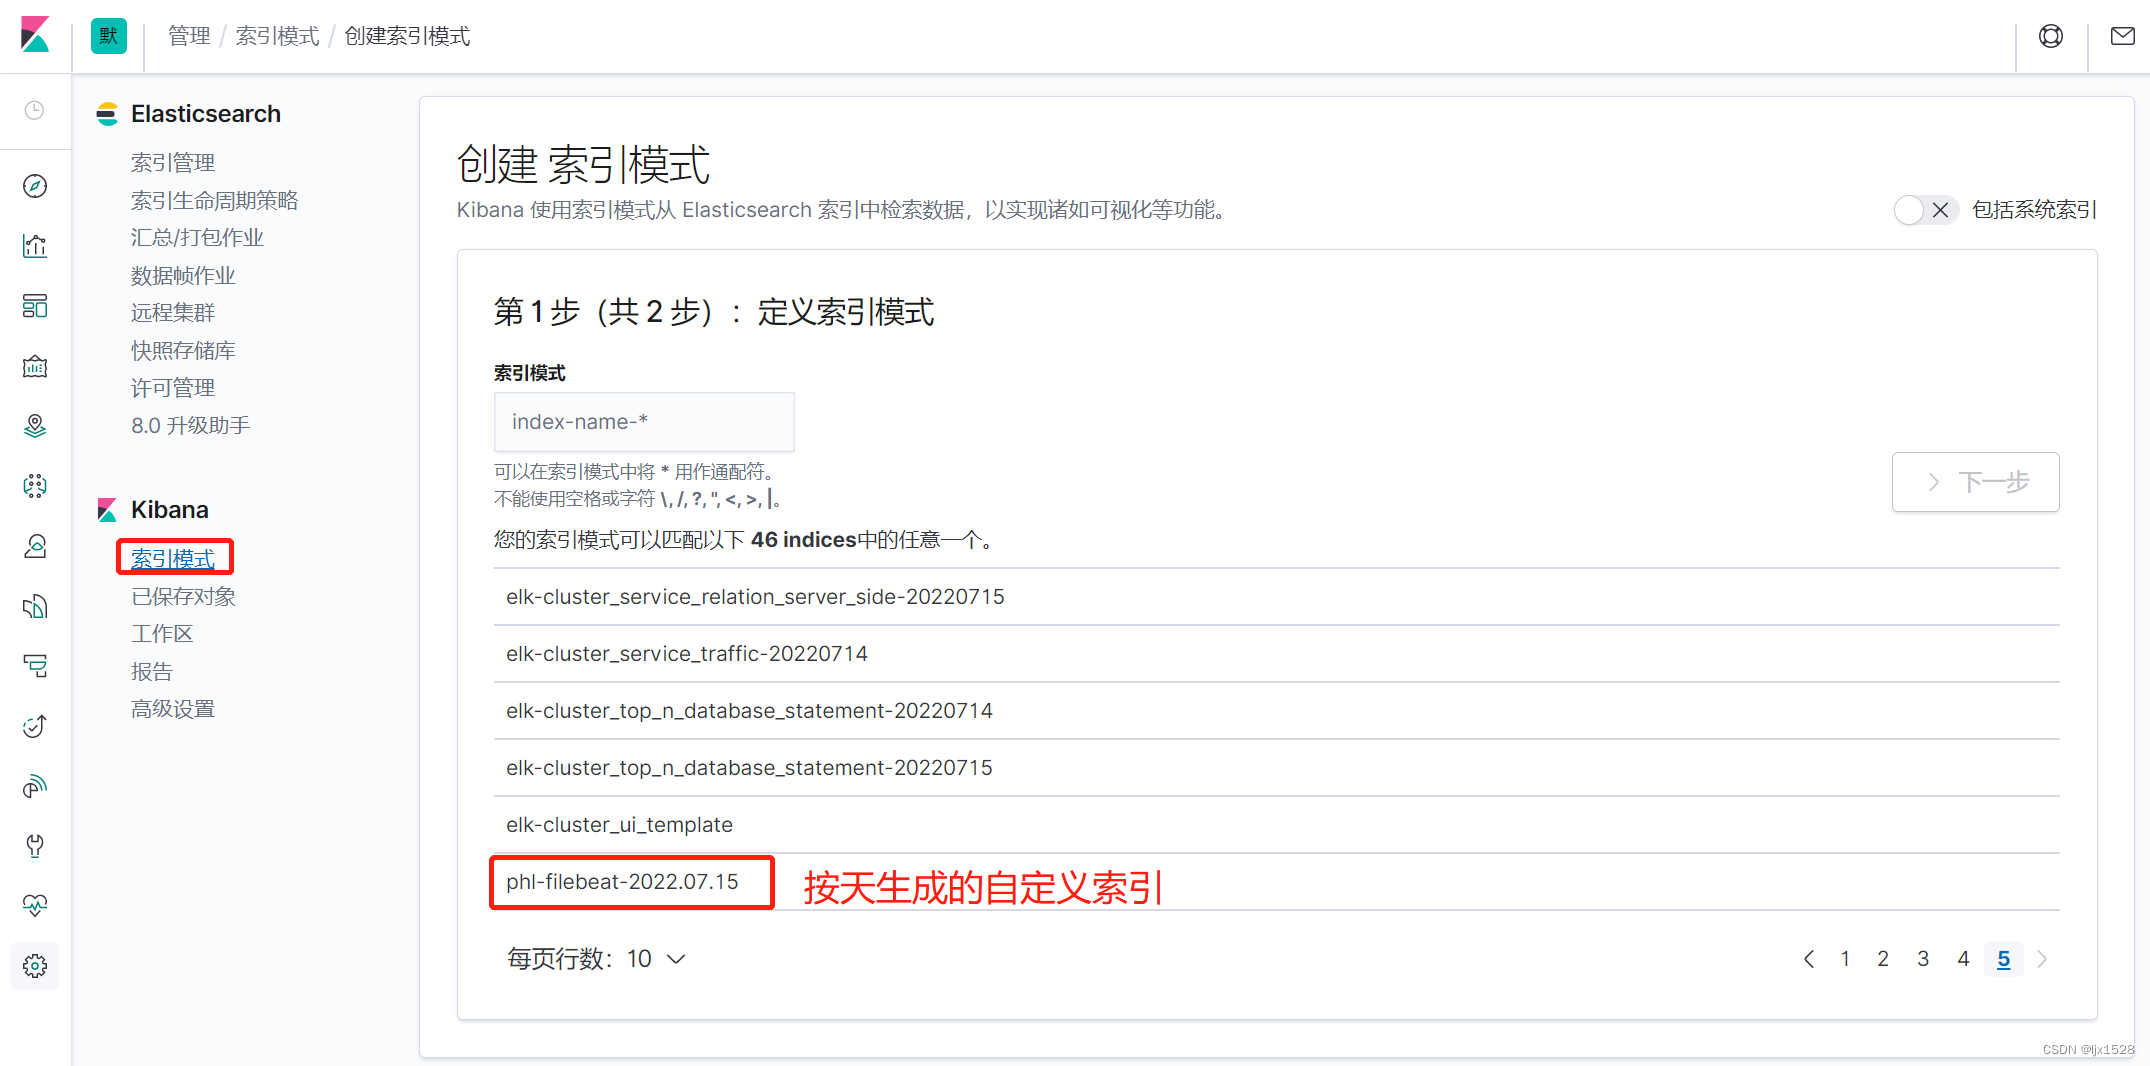This screenshot has width=2150, height=1066.
Task: Open the help lifebuoy icon
Action: [2051, 36]
